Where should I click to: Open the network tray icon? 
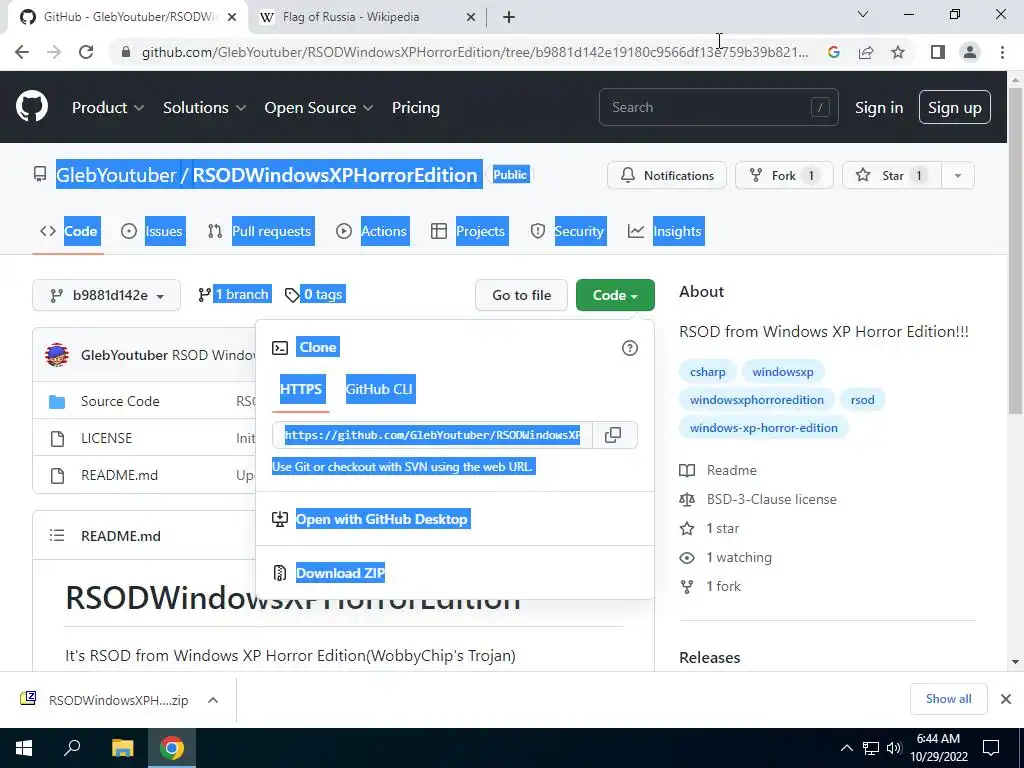(x=871, y=748)
